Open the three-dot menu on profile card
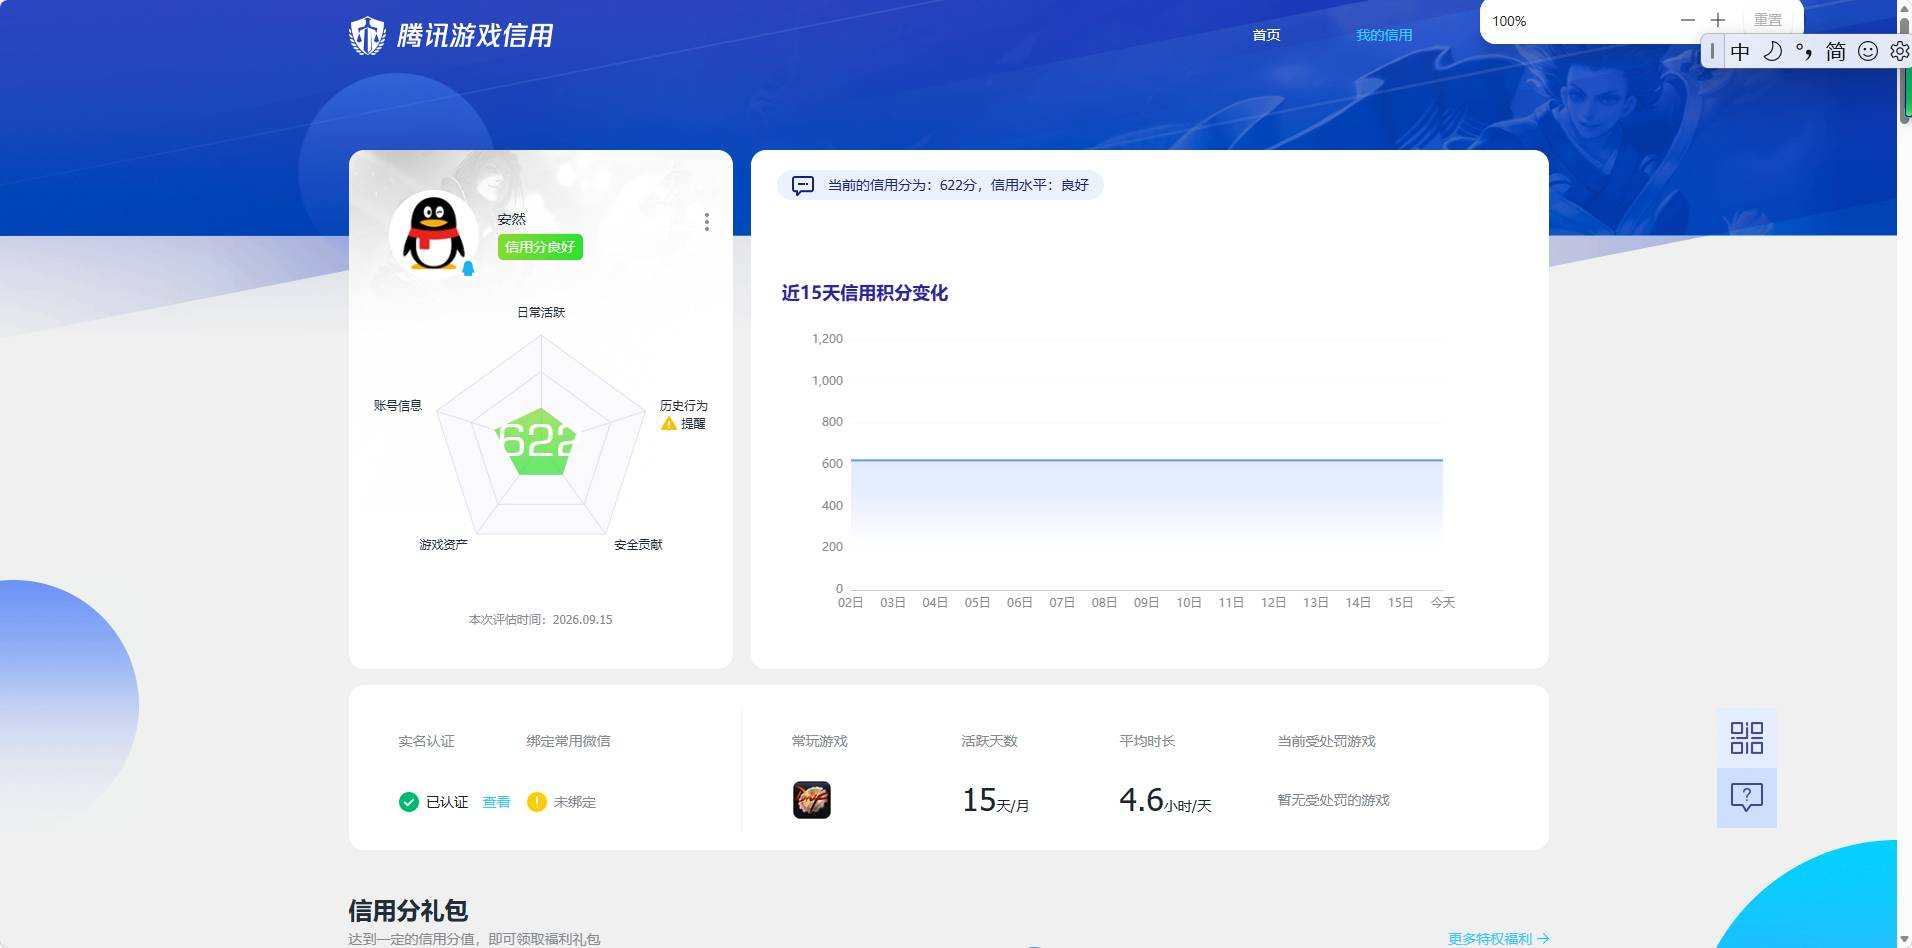The width and height of the screenshot is (1912, 948). click(707, 222)
